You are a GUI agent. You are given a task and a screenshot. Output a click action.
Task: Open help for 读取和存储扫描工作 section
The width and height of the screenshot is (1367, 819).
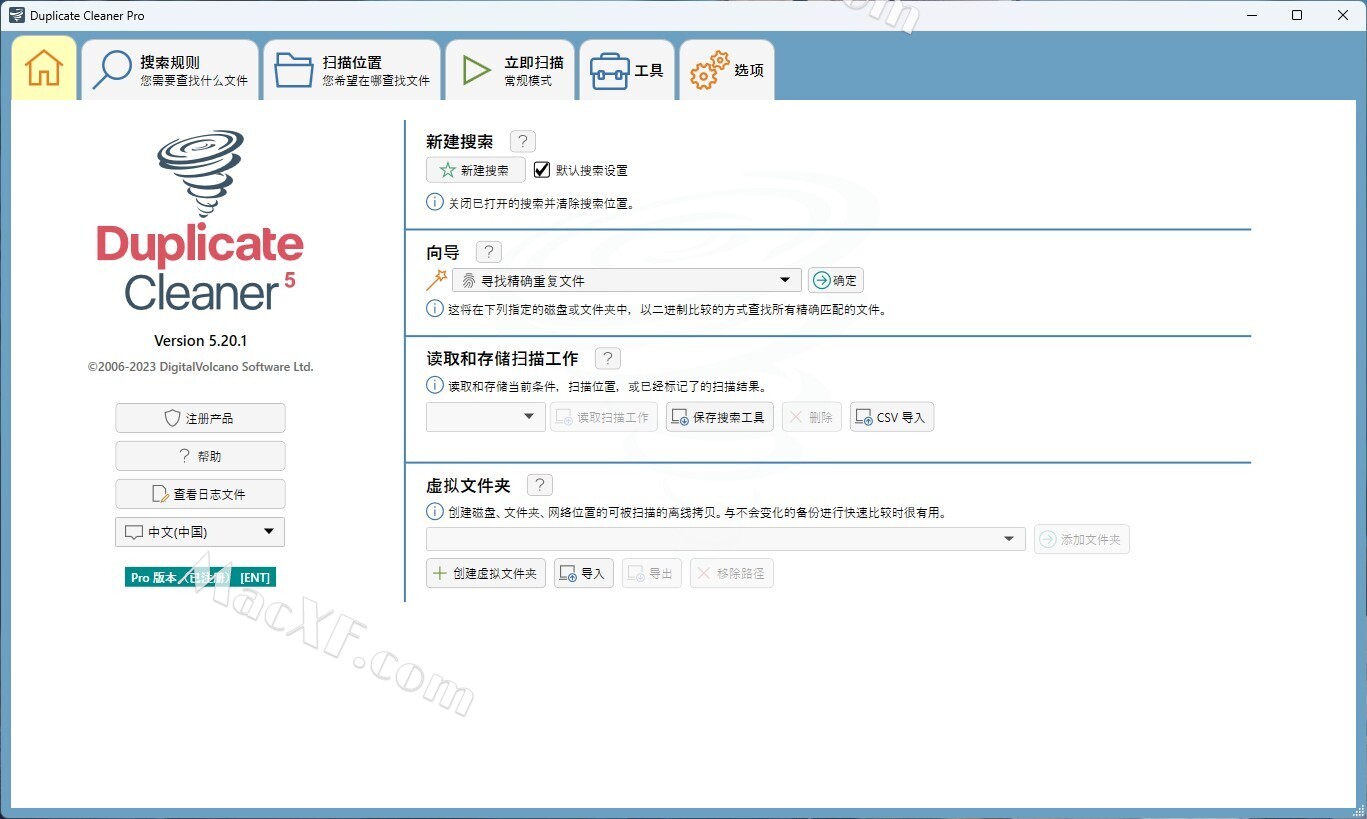tap(608, 358)
